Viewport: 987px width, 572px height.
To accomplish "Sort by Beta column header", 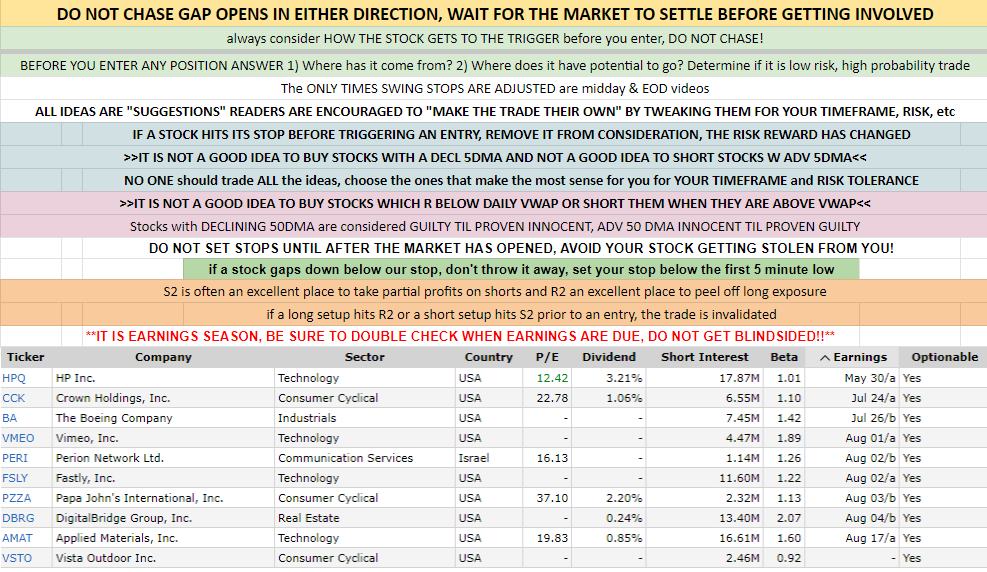I will click(x=784, y=357).
